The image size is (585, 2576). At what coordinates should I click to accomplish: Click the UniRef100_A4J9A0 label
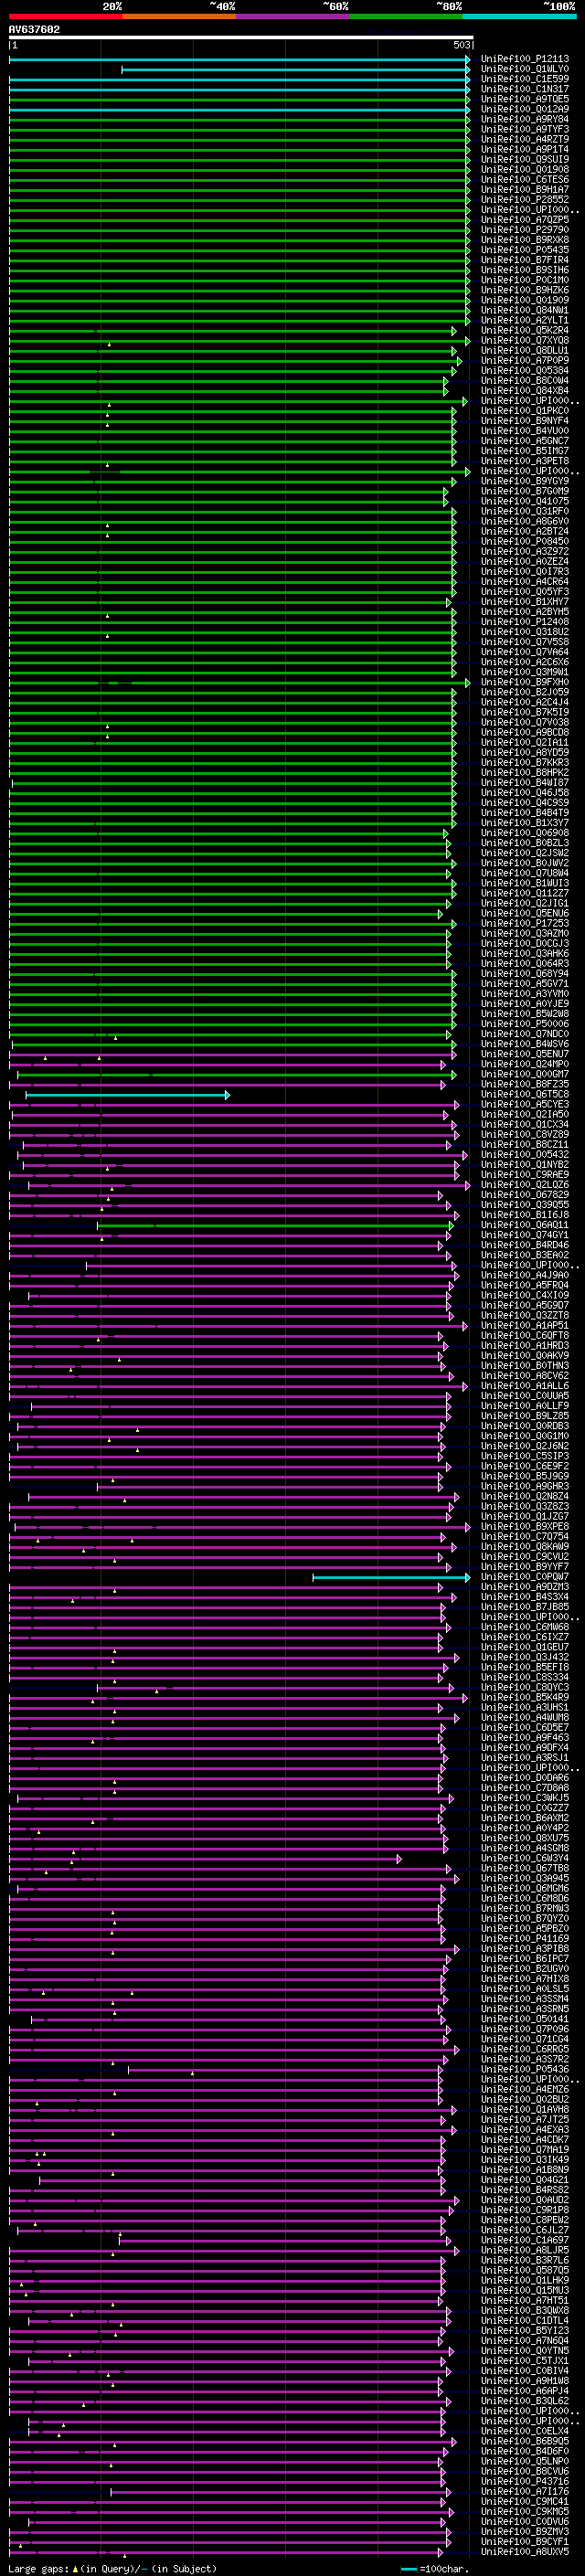pos(524,1275)
